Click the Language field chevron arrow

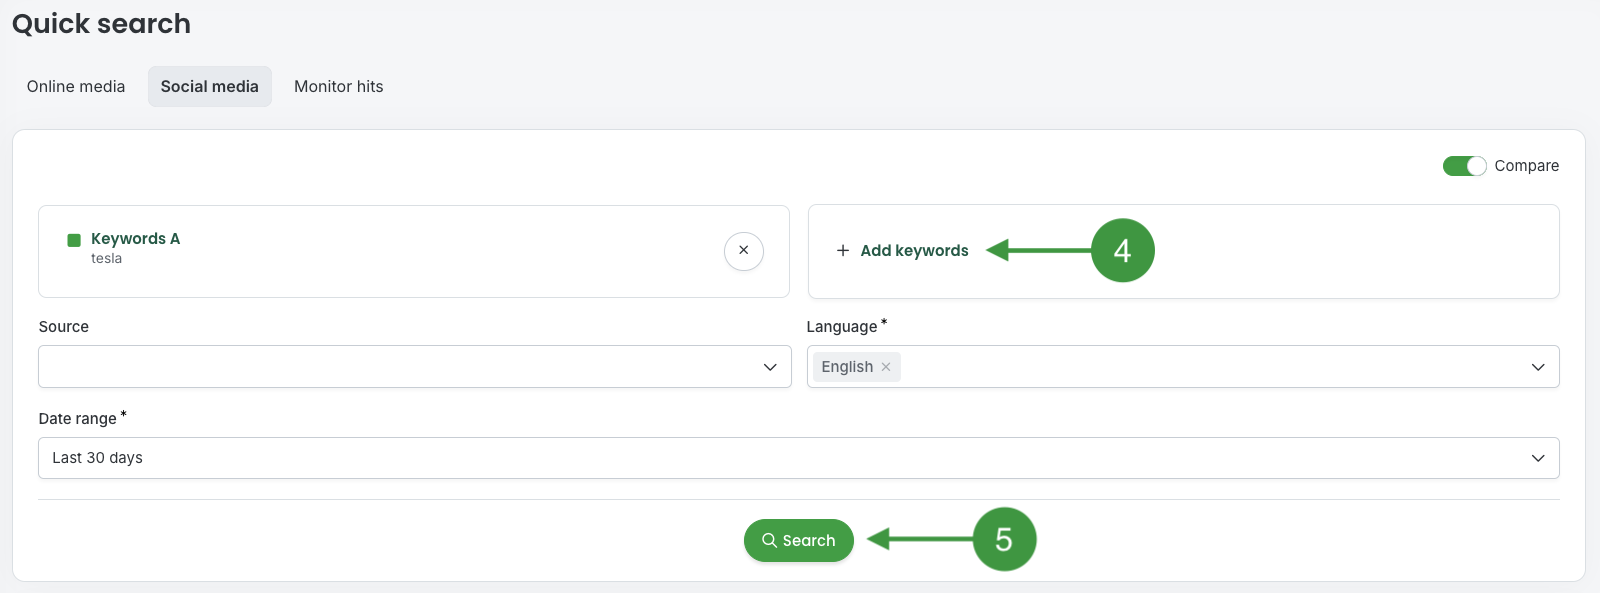1538,367
